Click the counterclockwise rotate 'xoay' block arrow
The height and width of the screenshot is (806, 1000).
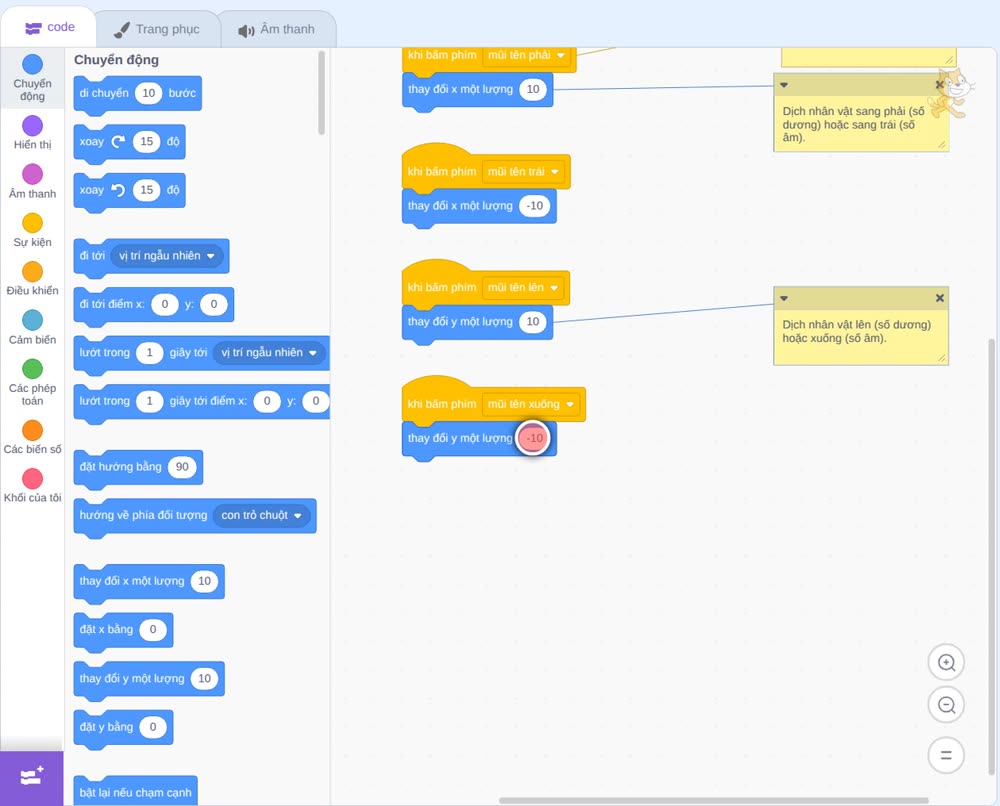pos(118,190)
